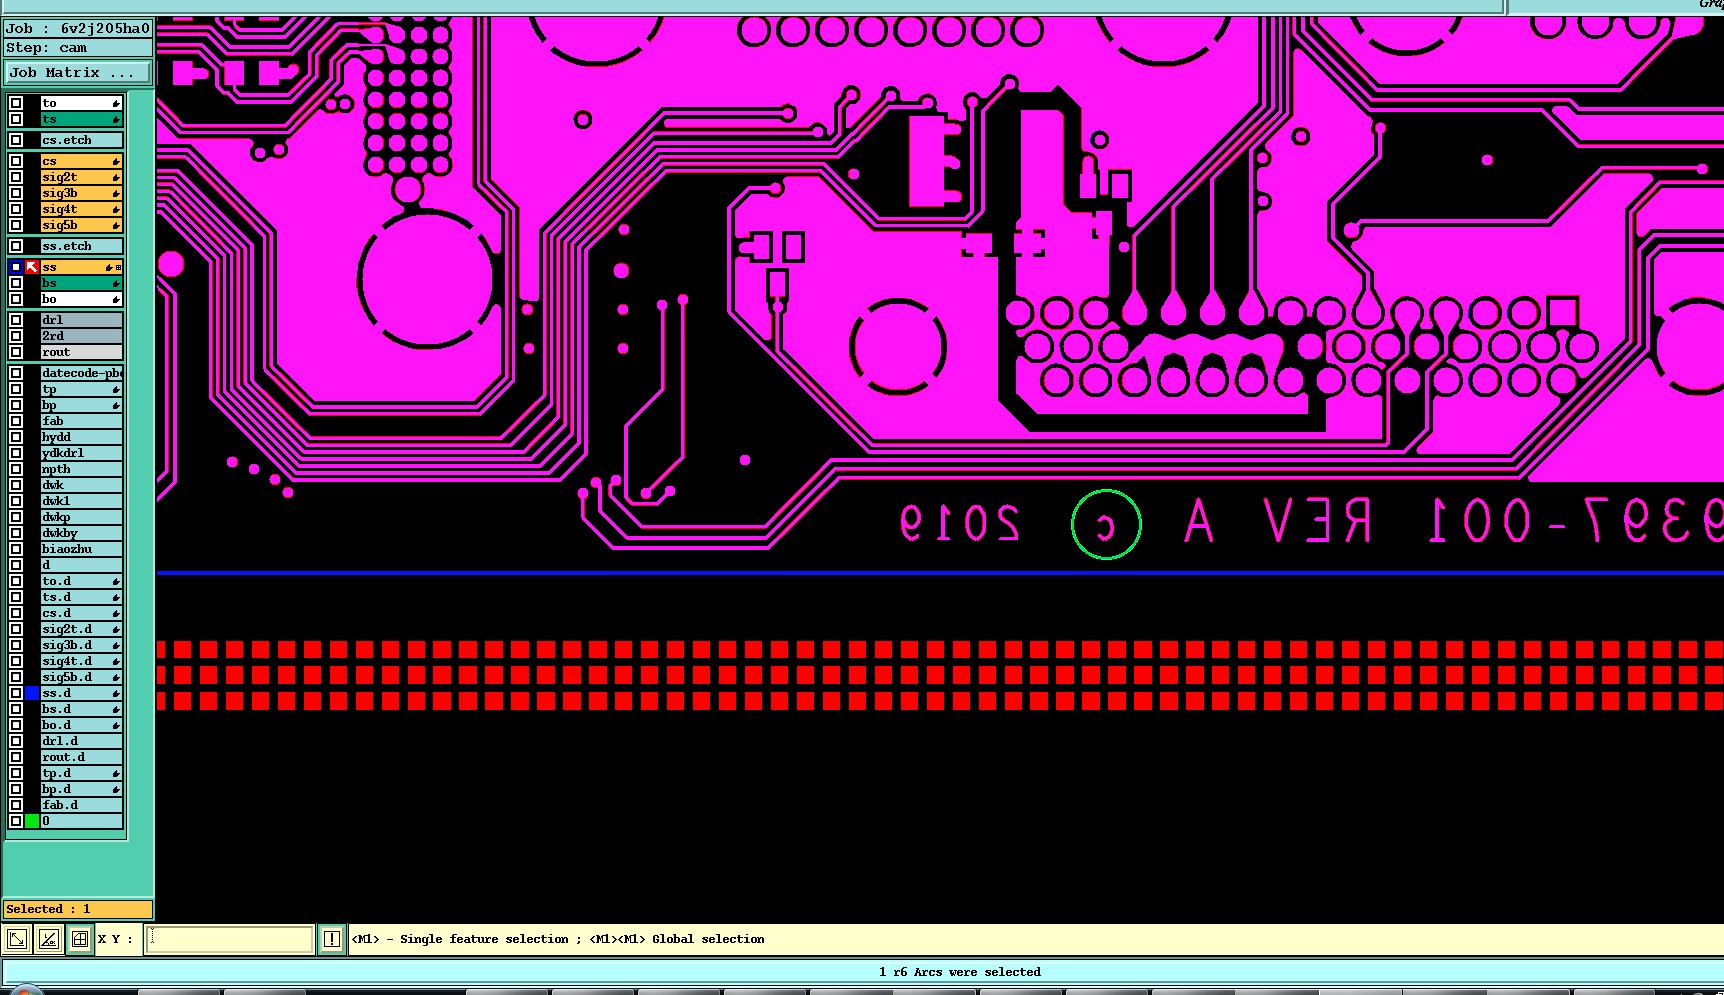Click the Job : 6v2j205ha0 label
This screenshot has height=995, width=1724.
pyautogui.click(x=78, y=29)
